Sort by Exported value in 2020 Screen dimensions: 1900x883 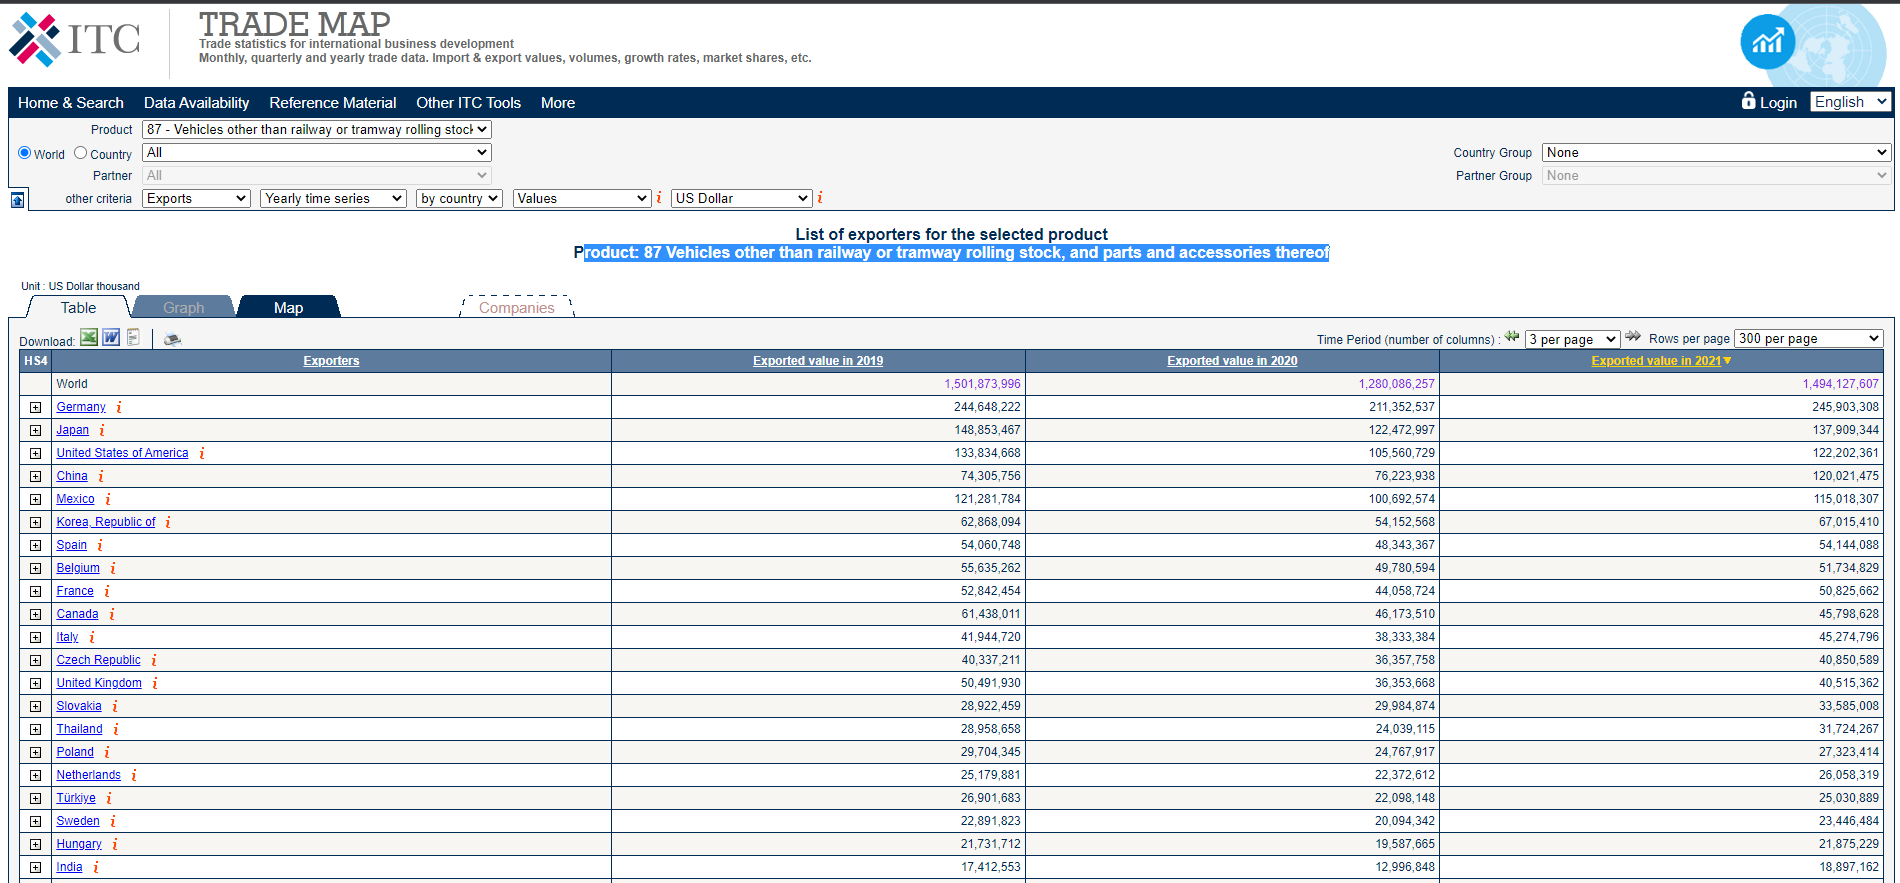pos(1232,361)
